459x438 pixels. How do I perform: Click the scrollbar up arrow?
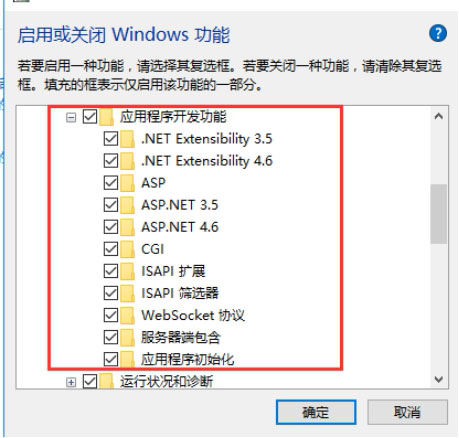(439, 116)
